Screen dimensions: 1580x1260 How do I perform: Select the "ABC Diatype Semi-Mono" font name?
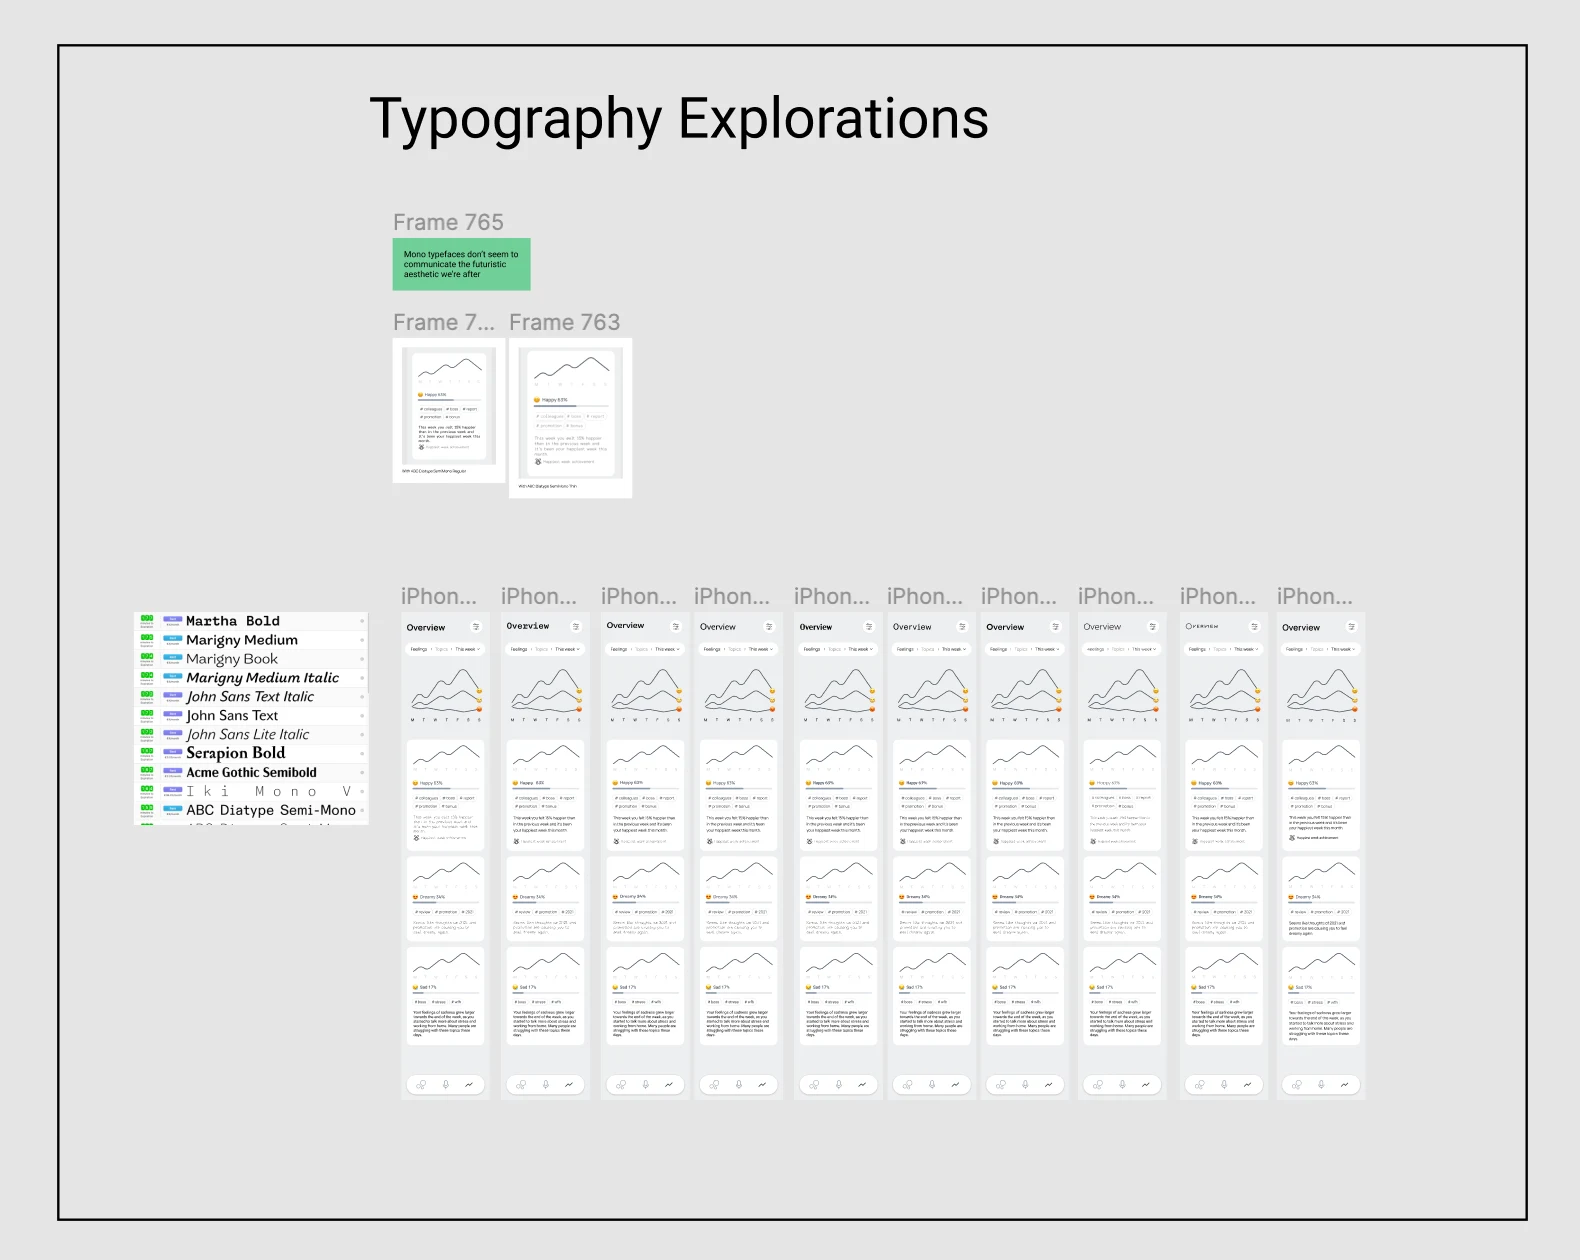coord(271,810)
